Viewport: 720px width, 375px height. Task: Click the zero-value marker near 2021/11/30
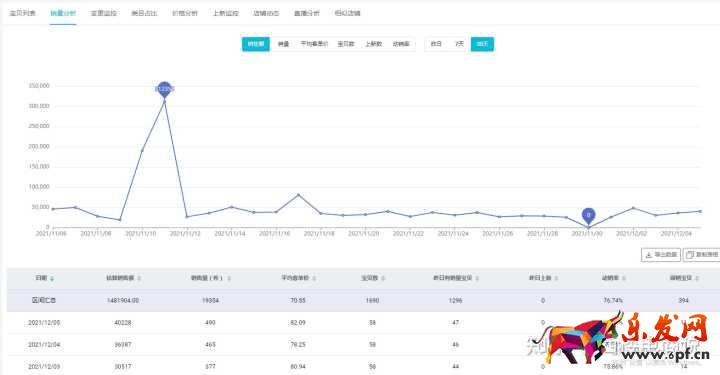(588, 215)
